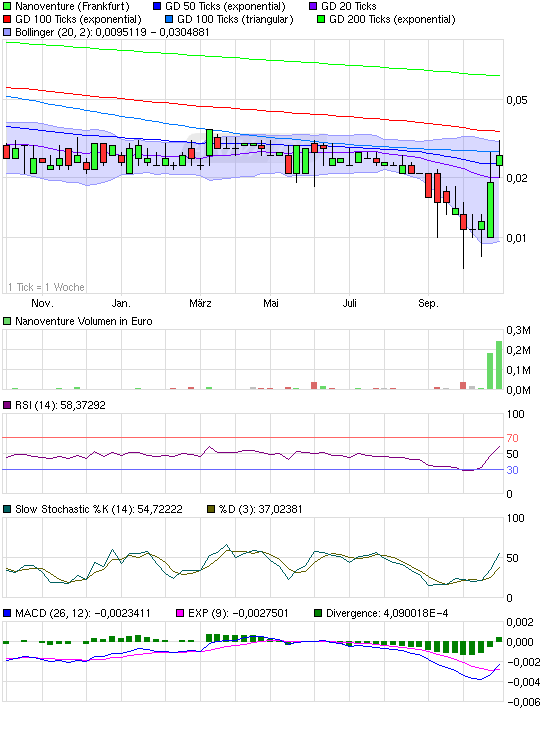Click the 'RSI (14): 58,37292' label
Image resolution: width=545 pixels, height=736 pixels.
pos(60,405)
